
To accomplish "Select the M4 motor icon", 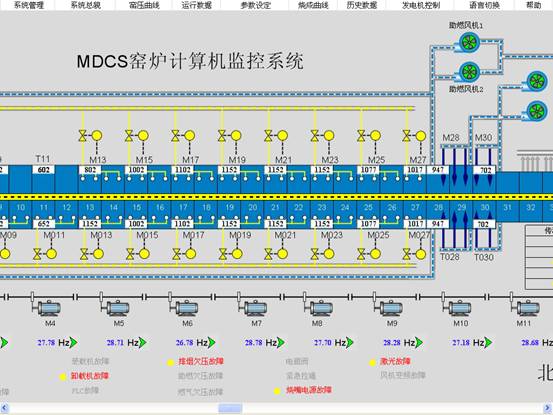I will coord(49,309).
